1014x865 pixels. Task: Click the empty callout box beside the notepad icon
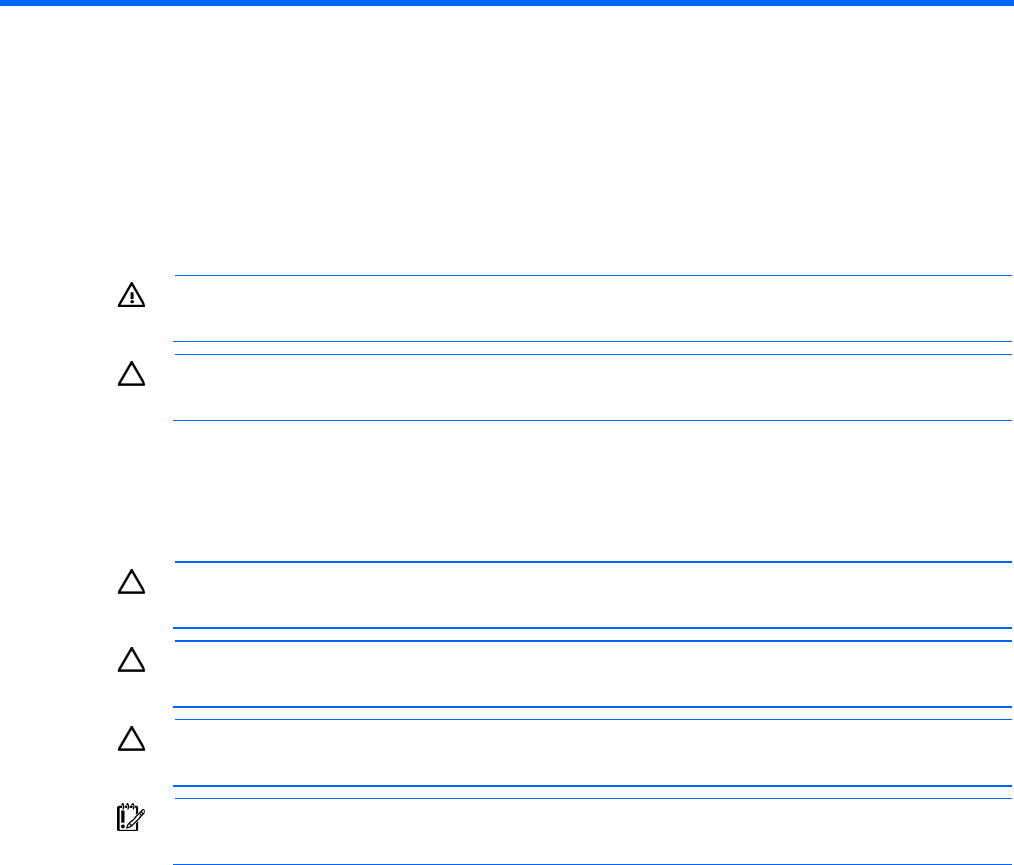point(593,831)
